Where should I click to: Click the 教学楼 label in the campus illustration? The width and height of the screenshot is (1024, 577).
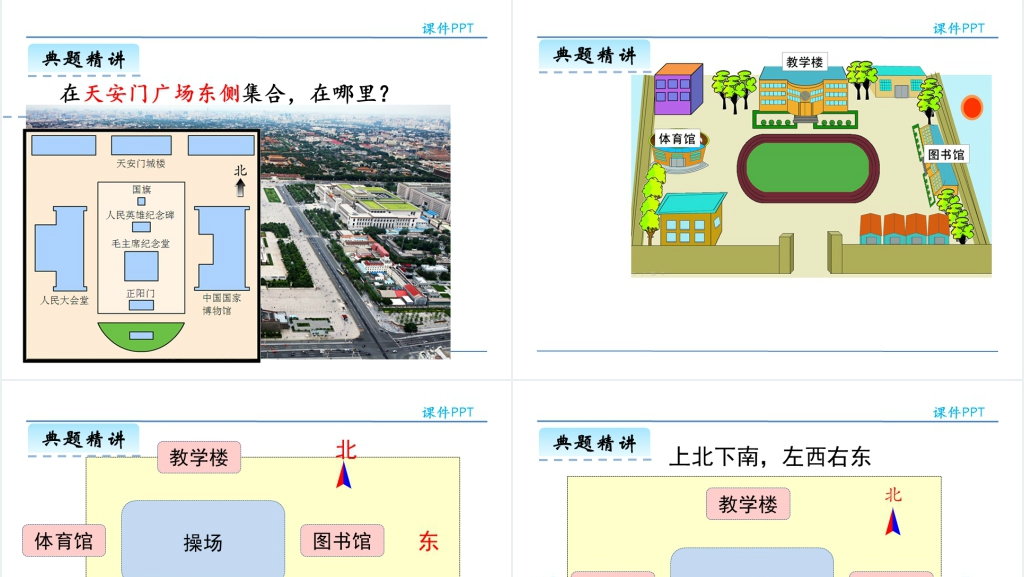tap(804, 62)
